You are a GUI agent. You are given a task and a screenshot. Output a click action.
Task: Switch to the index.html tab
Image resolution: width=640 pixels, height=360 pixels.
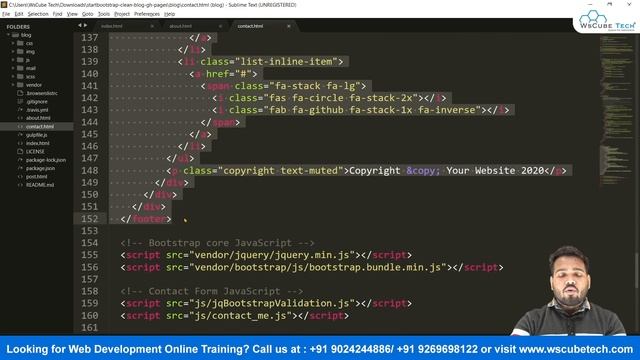click(x=111, y=26)
